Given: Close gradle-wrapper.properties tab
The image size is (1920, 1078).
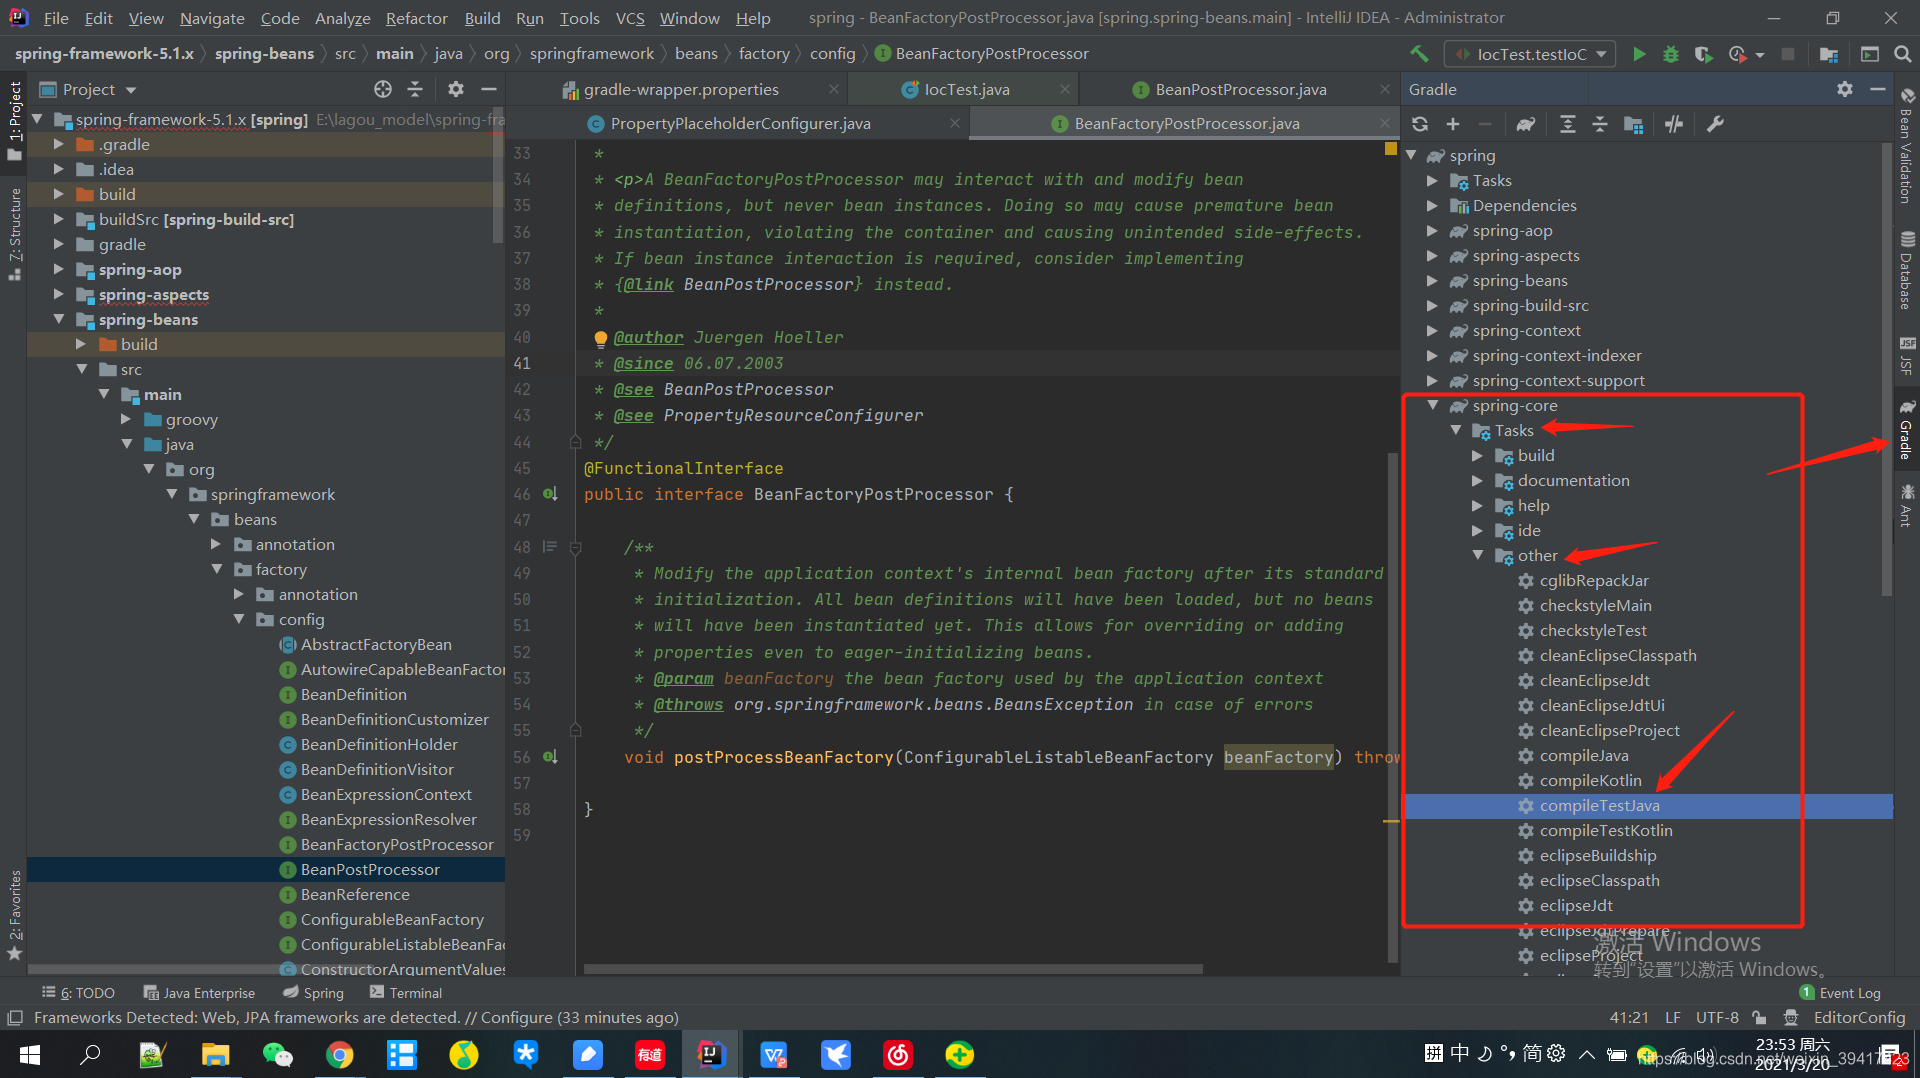Looking at the screenshot, I should [833, 89].
